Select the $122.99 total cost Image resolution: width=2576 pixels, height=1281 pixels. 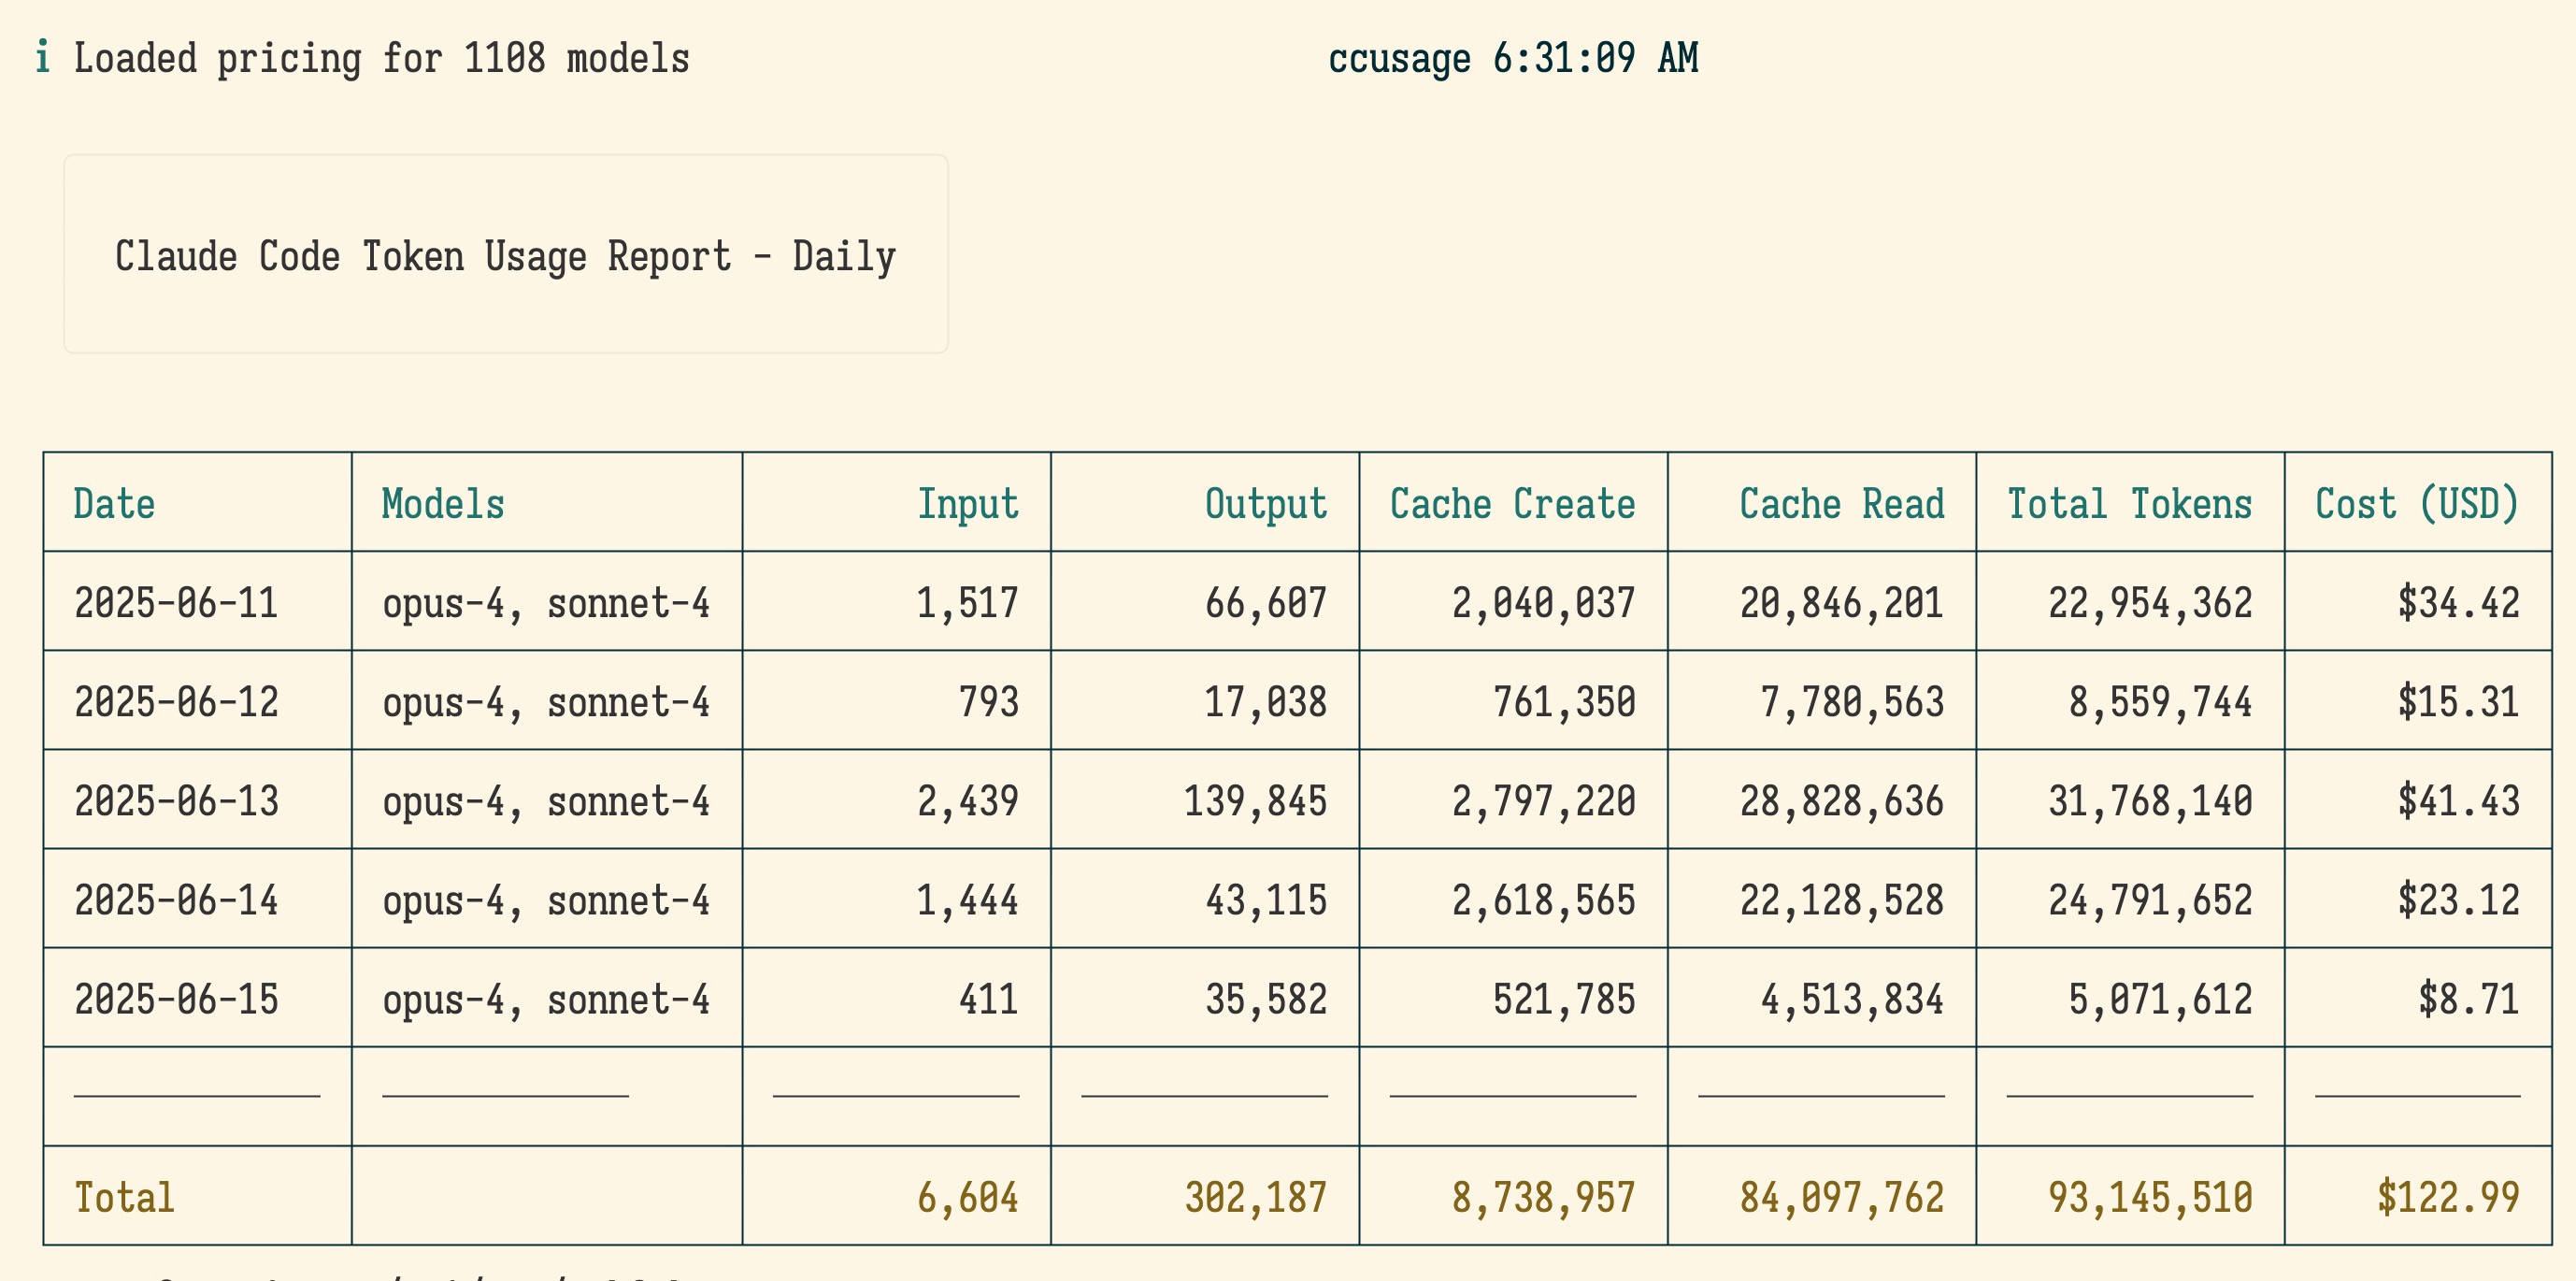pyautogui.click(x=2447, y=1197)
